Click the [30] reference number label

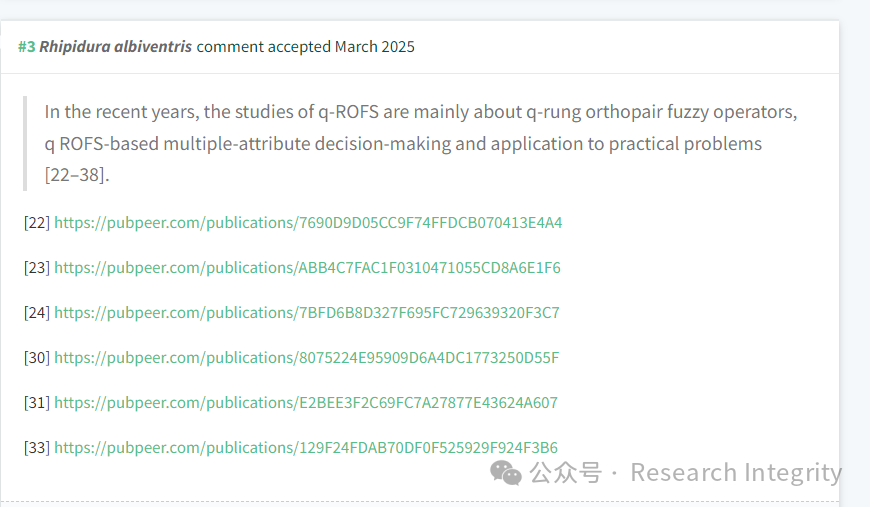(37, 357)
